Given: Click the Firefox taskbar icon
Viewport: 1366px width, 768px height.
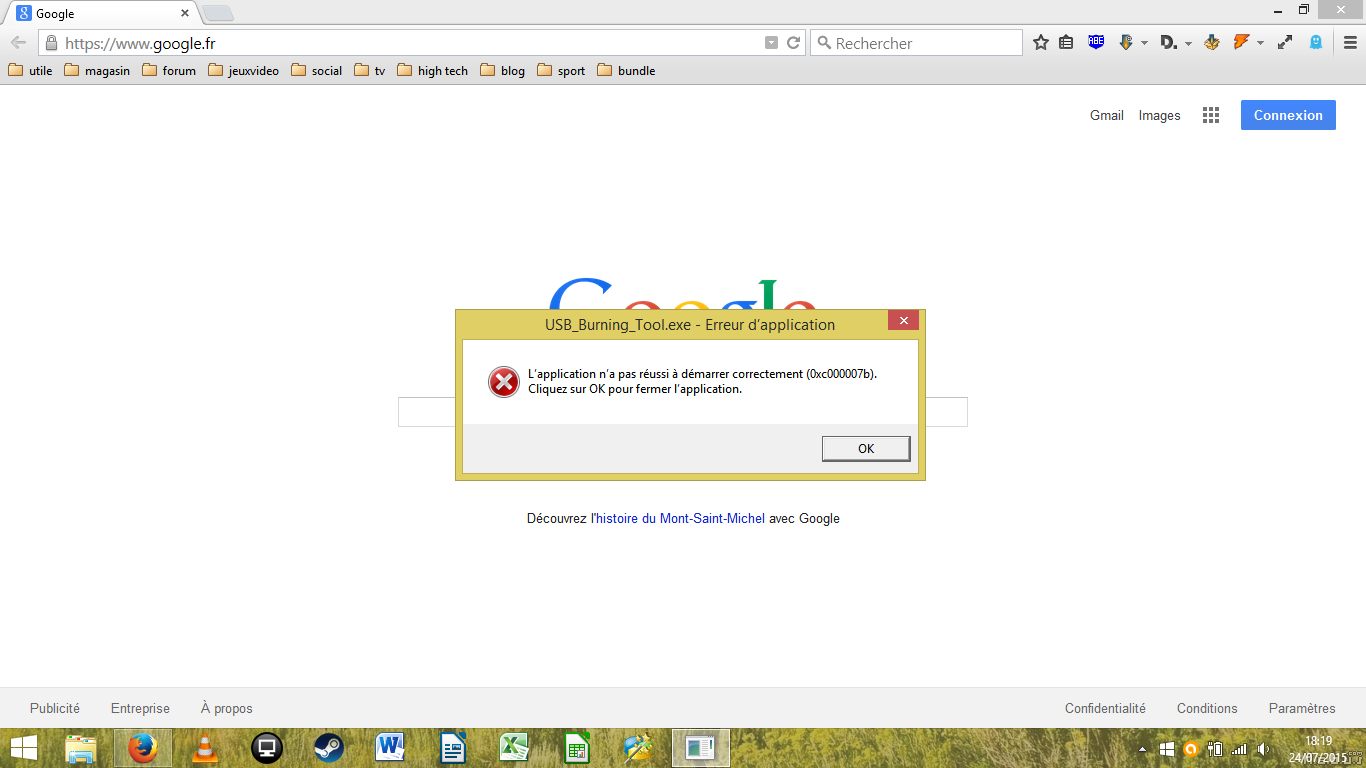Looking at the screenshot, I should tap(143, 748).
